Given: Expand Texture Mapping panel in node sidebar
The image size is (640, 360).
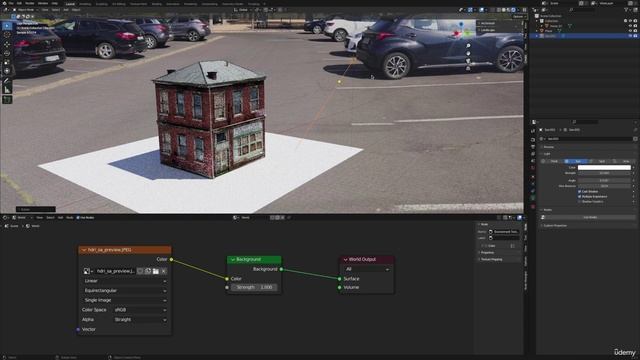Looking at the screenshot, I should point(491,259).
